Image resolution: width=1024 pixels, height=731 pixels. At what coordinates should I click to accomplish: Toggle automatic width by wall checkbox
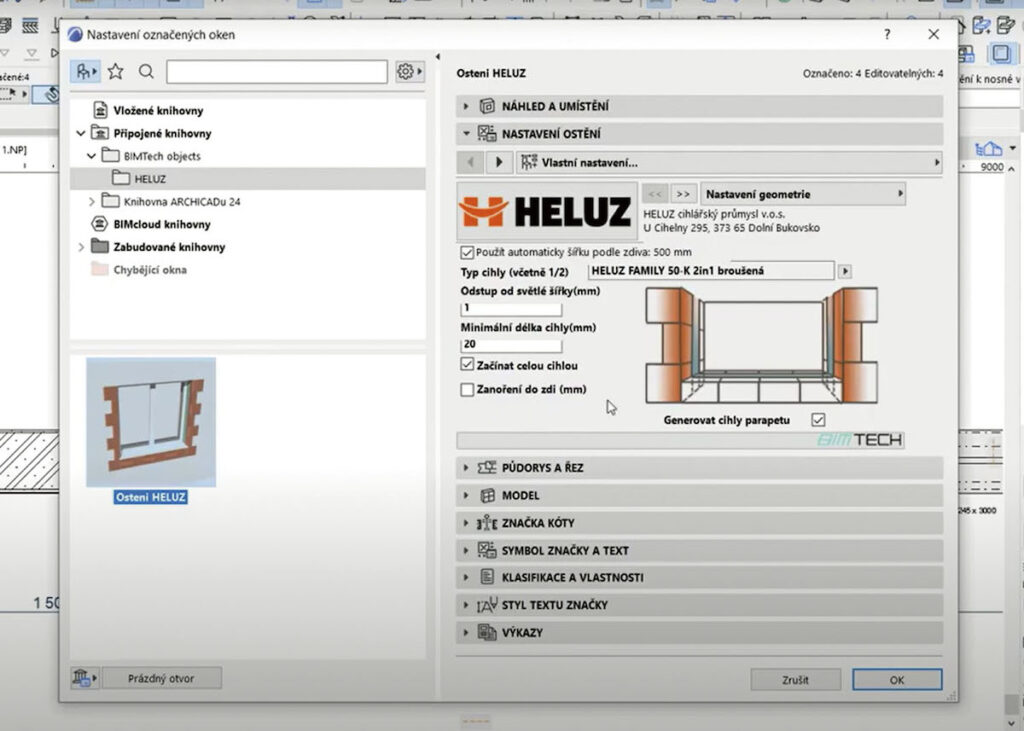tap(467, 252)
